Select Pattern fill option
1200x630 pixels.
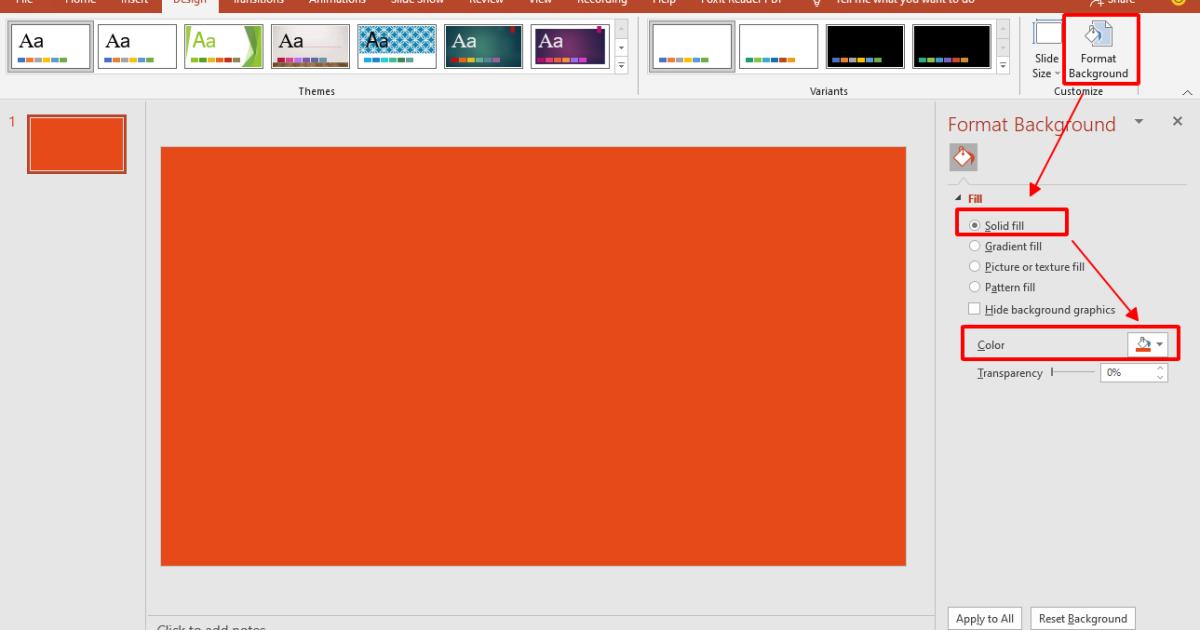pos(1002,287)
